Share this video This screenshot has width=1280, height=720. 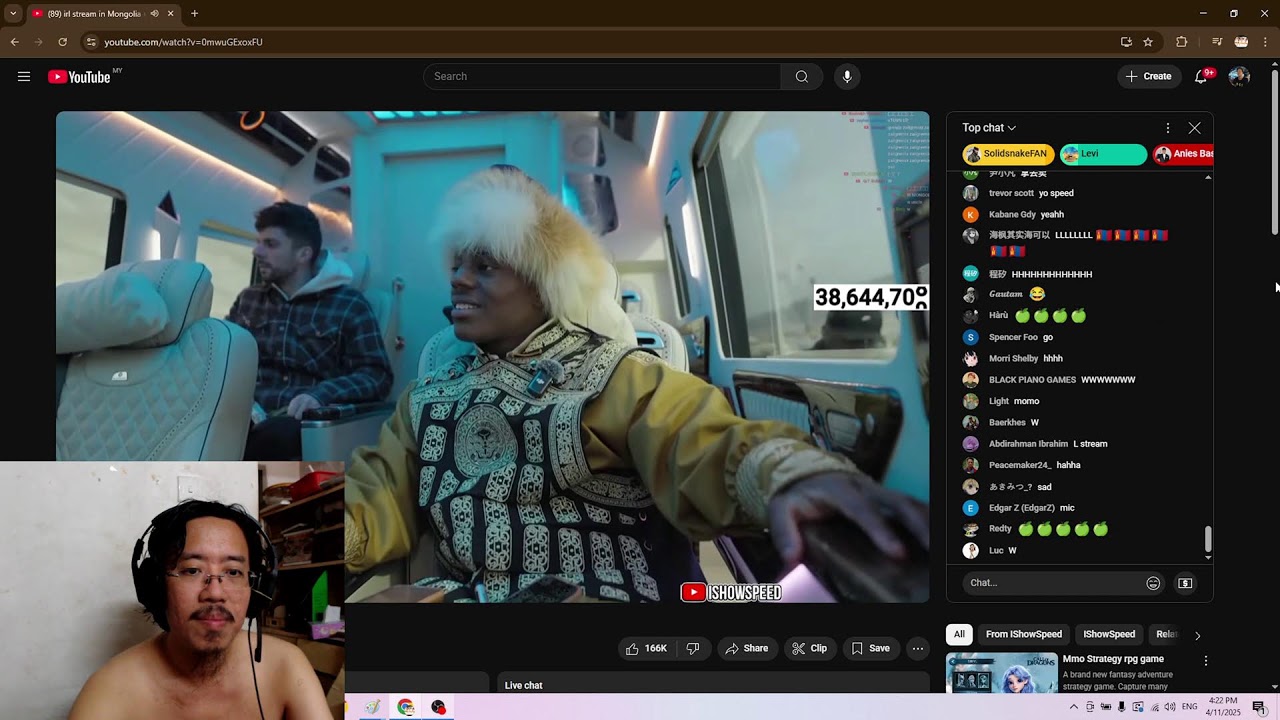click(x=747, y=648)
